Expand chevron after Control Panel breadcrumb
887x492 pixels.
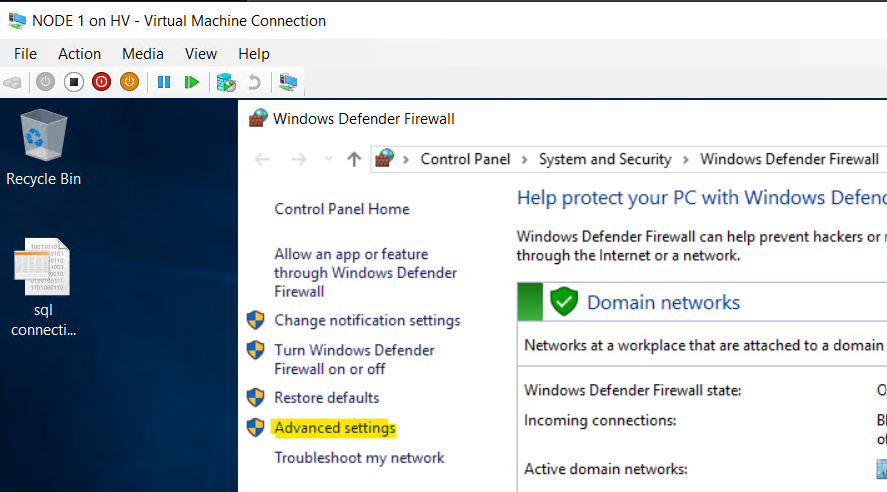click(524, 159)
